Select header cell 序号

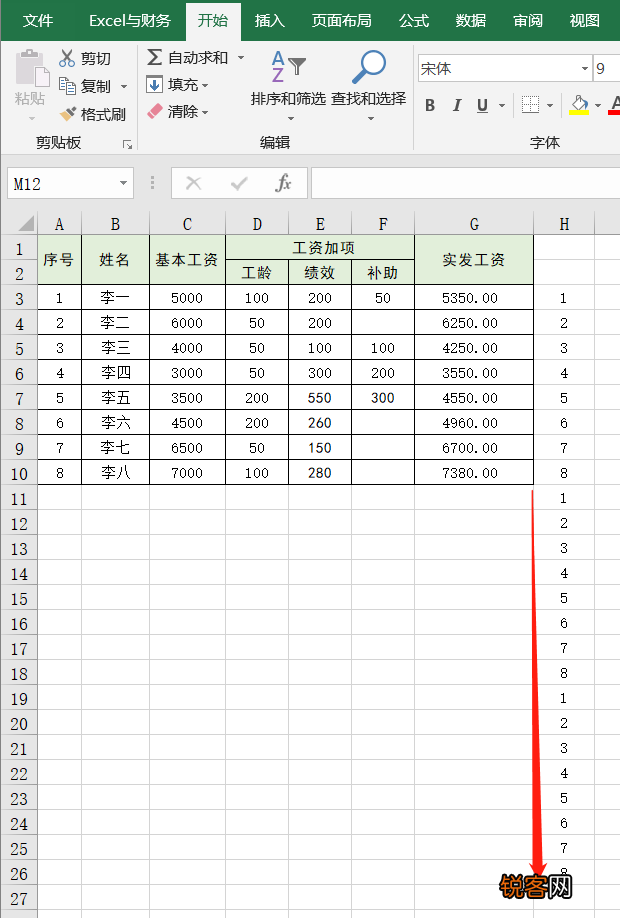pos(59,260)
